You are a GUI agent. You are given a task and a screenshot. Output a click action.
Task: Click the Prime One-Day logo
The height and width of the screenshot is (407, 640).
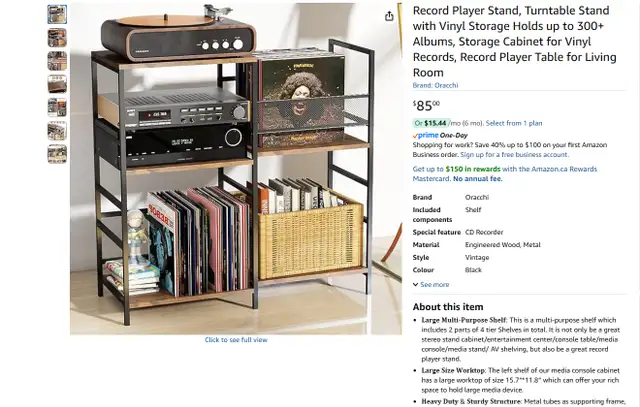point(440,135)
